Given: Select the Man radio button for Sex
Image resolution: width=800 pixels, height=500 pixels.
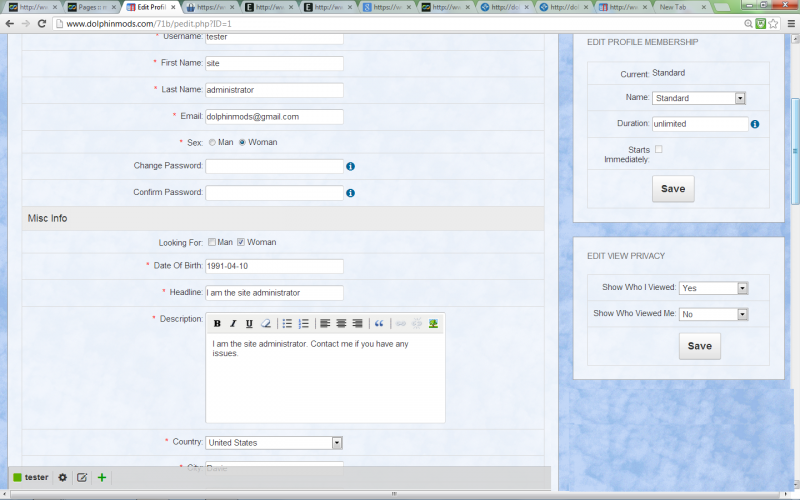Looking at the screenshot, I should pyautogui.click(x=212, y=143).
